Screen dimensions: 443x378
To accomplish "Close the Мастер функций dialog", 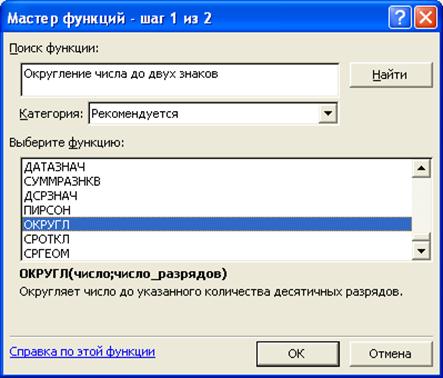I will click(425, 17).
